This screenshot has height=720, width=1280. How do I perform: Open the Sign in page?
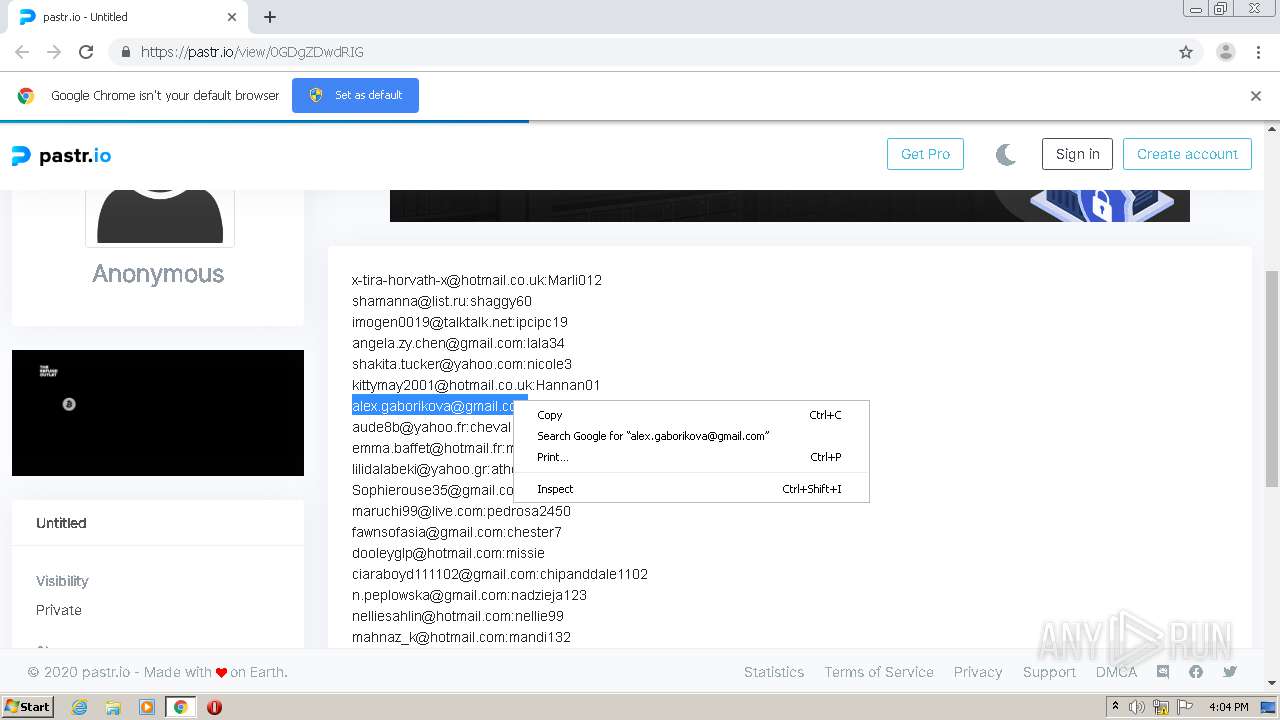click(1077, 154)
